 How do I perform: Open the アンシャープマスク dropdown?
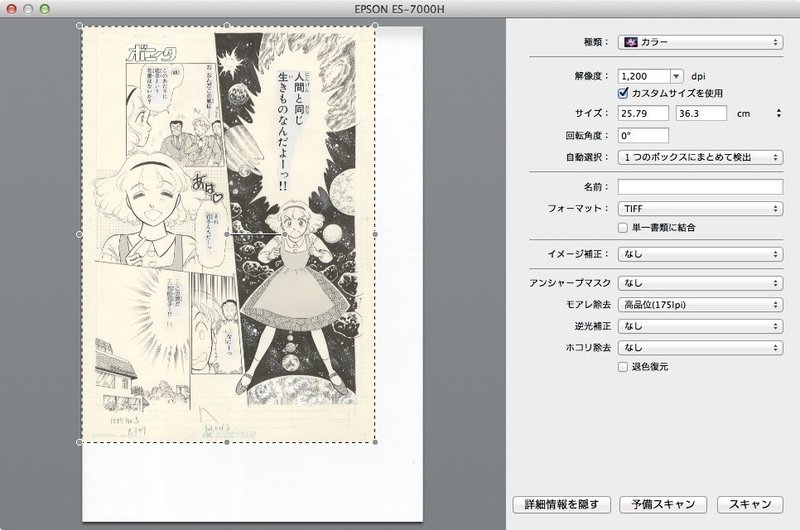700,283
